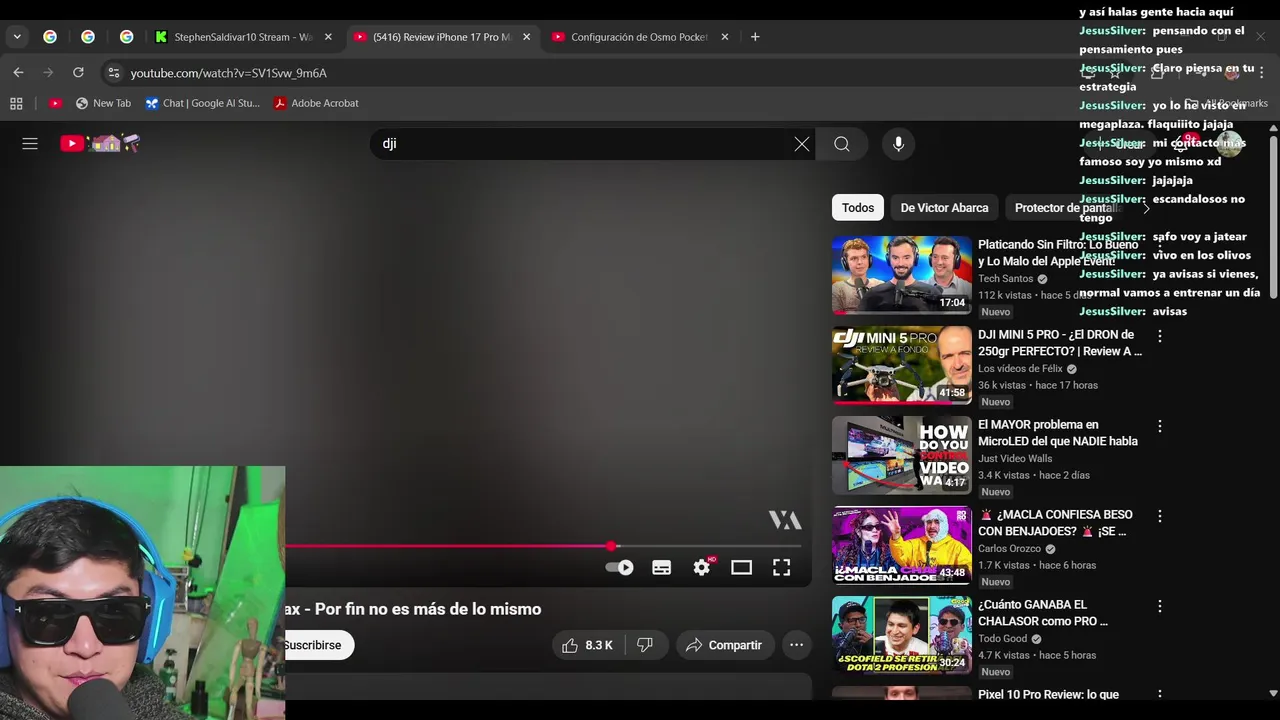Open the Chrome apps grid shortcut
Image resolution: width=1280 pixels, height=720 pixels.
point(16,103)
